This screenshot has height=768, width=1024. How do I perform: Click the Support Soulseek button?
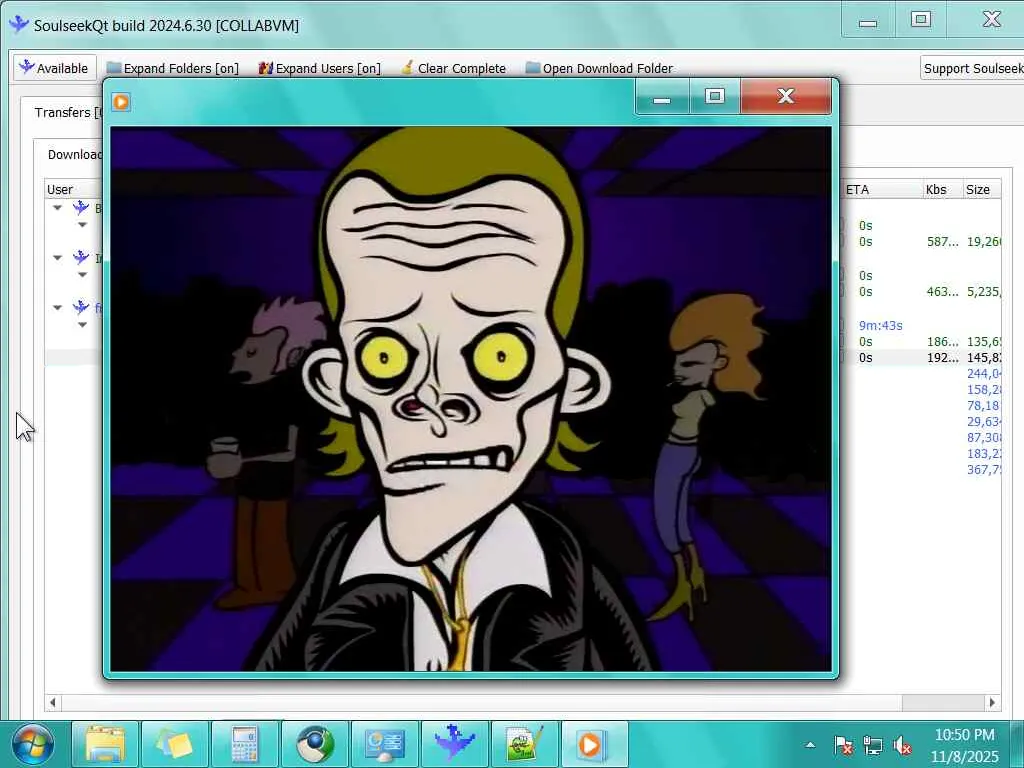[x=972, y=68]
